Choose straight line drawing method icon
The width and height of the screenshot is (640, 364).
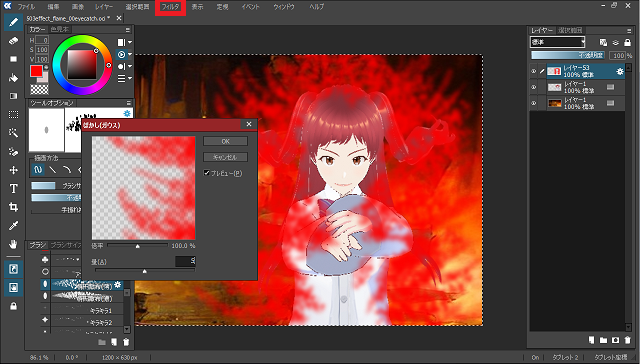[x=53, y=169]
